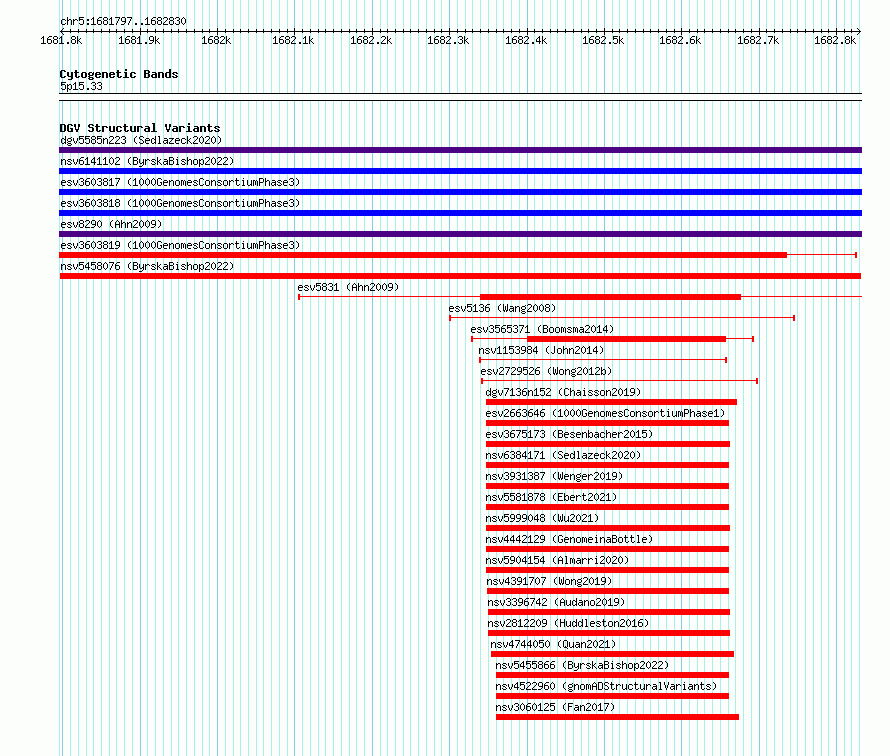Screen dimensions: 890x756
Task: Click the dgv5585n223 (Sedlazeck2020) variant label
Action: coord(141,140)
